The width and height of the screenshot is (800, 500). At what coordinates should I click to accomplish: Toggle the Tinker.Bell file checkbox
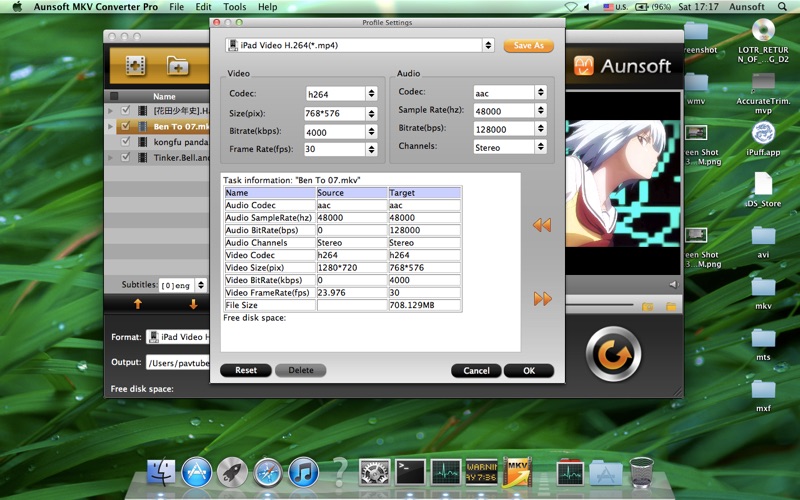point(126,158)
